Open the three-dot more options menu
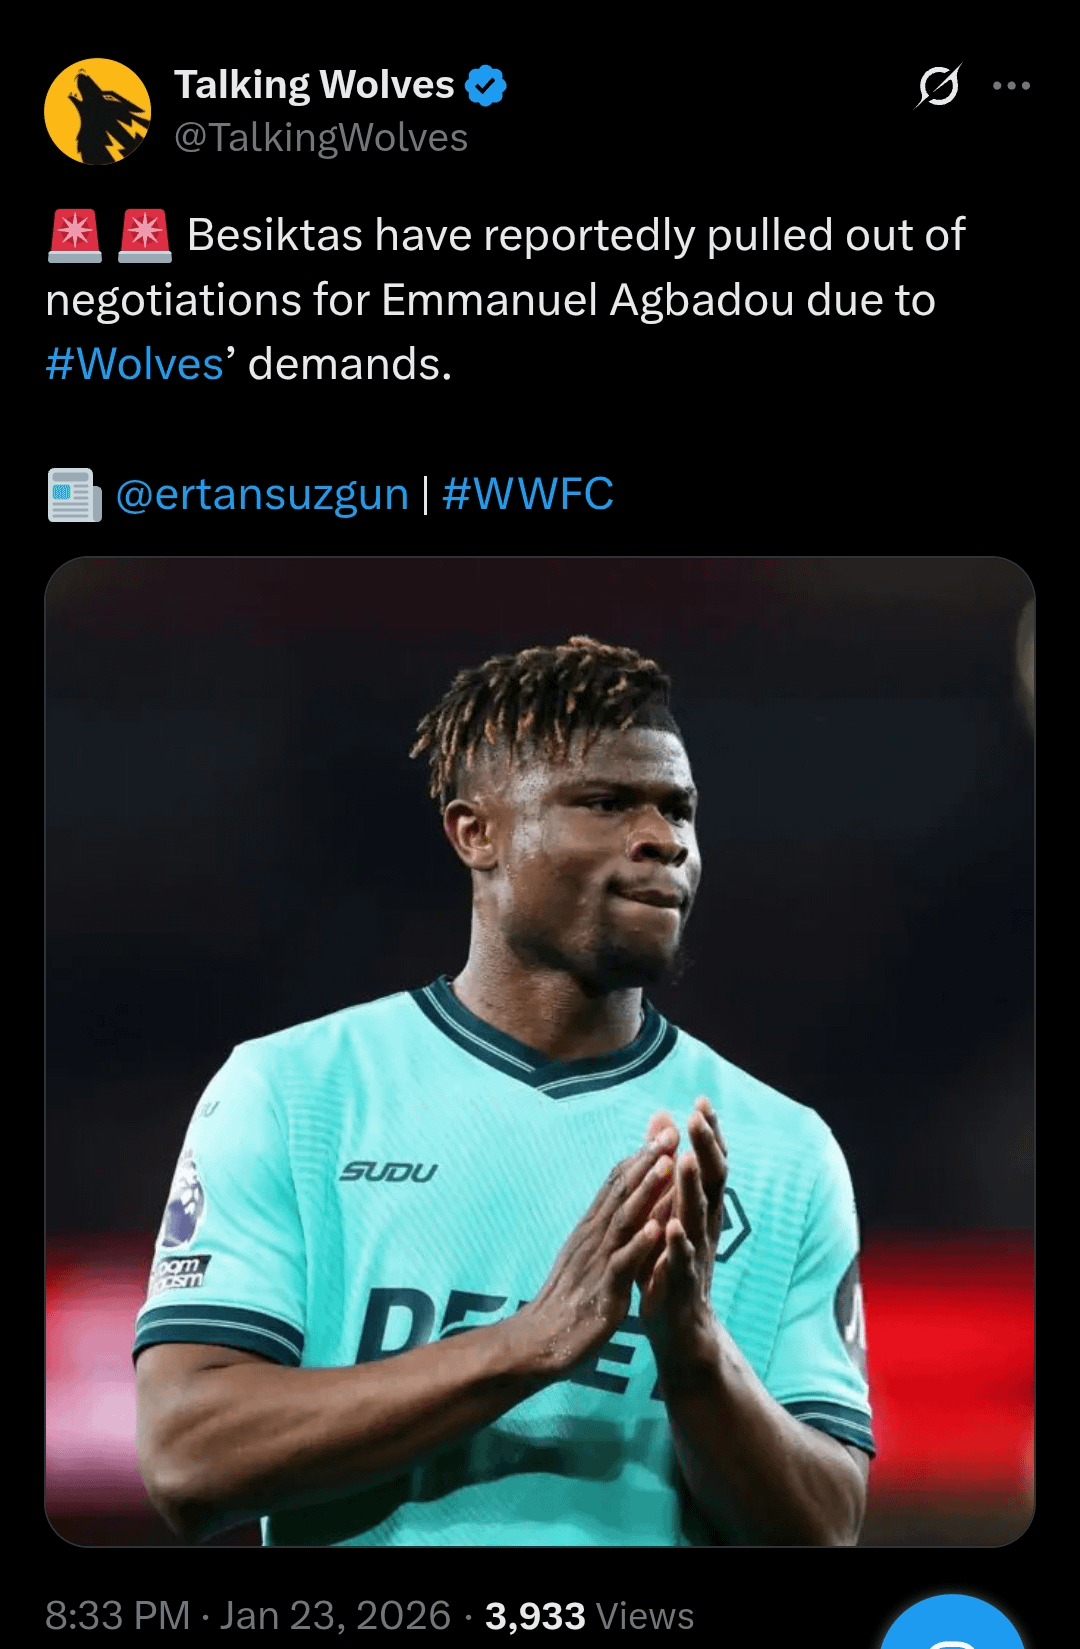This screenshot has height=1649, width=1080. coord(1011,86)
